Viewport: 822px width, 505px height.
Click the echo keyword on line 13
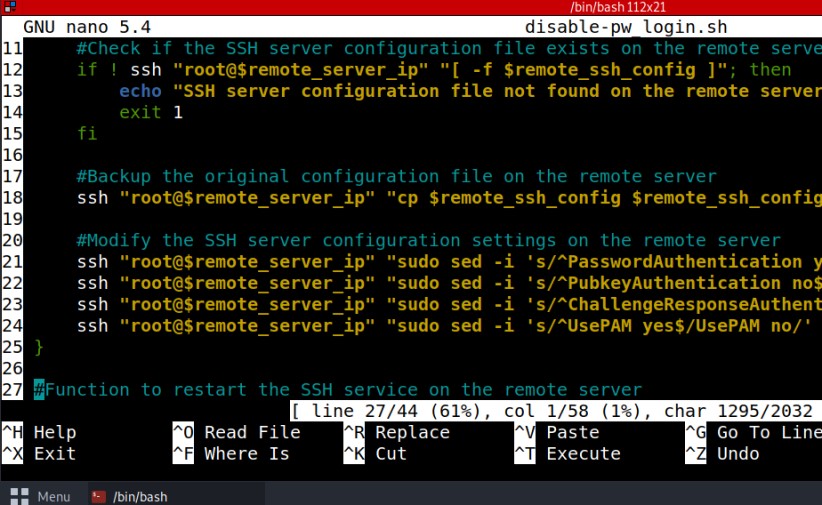(x=140, y=91)
